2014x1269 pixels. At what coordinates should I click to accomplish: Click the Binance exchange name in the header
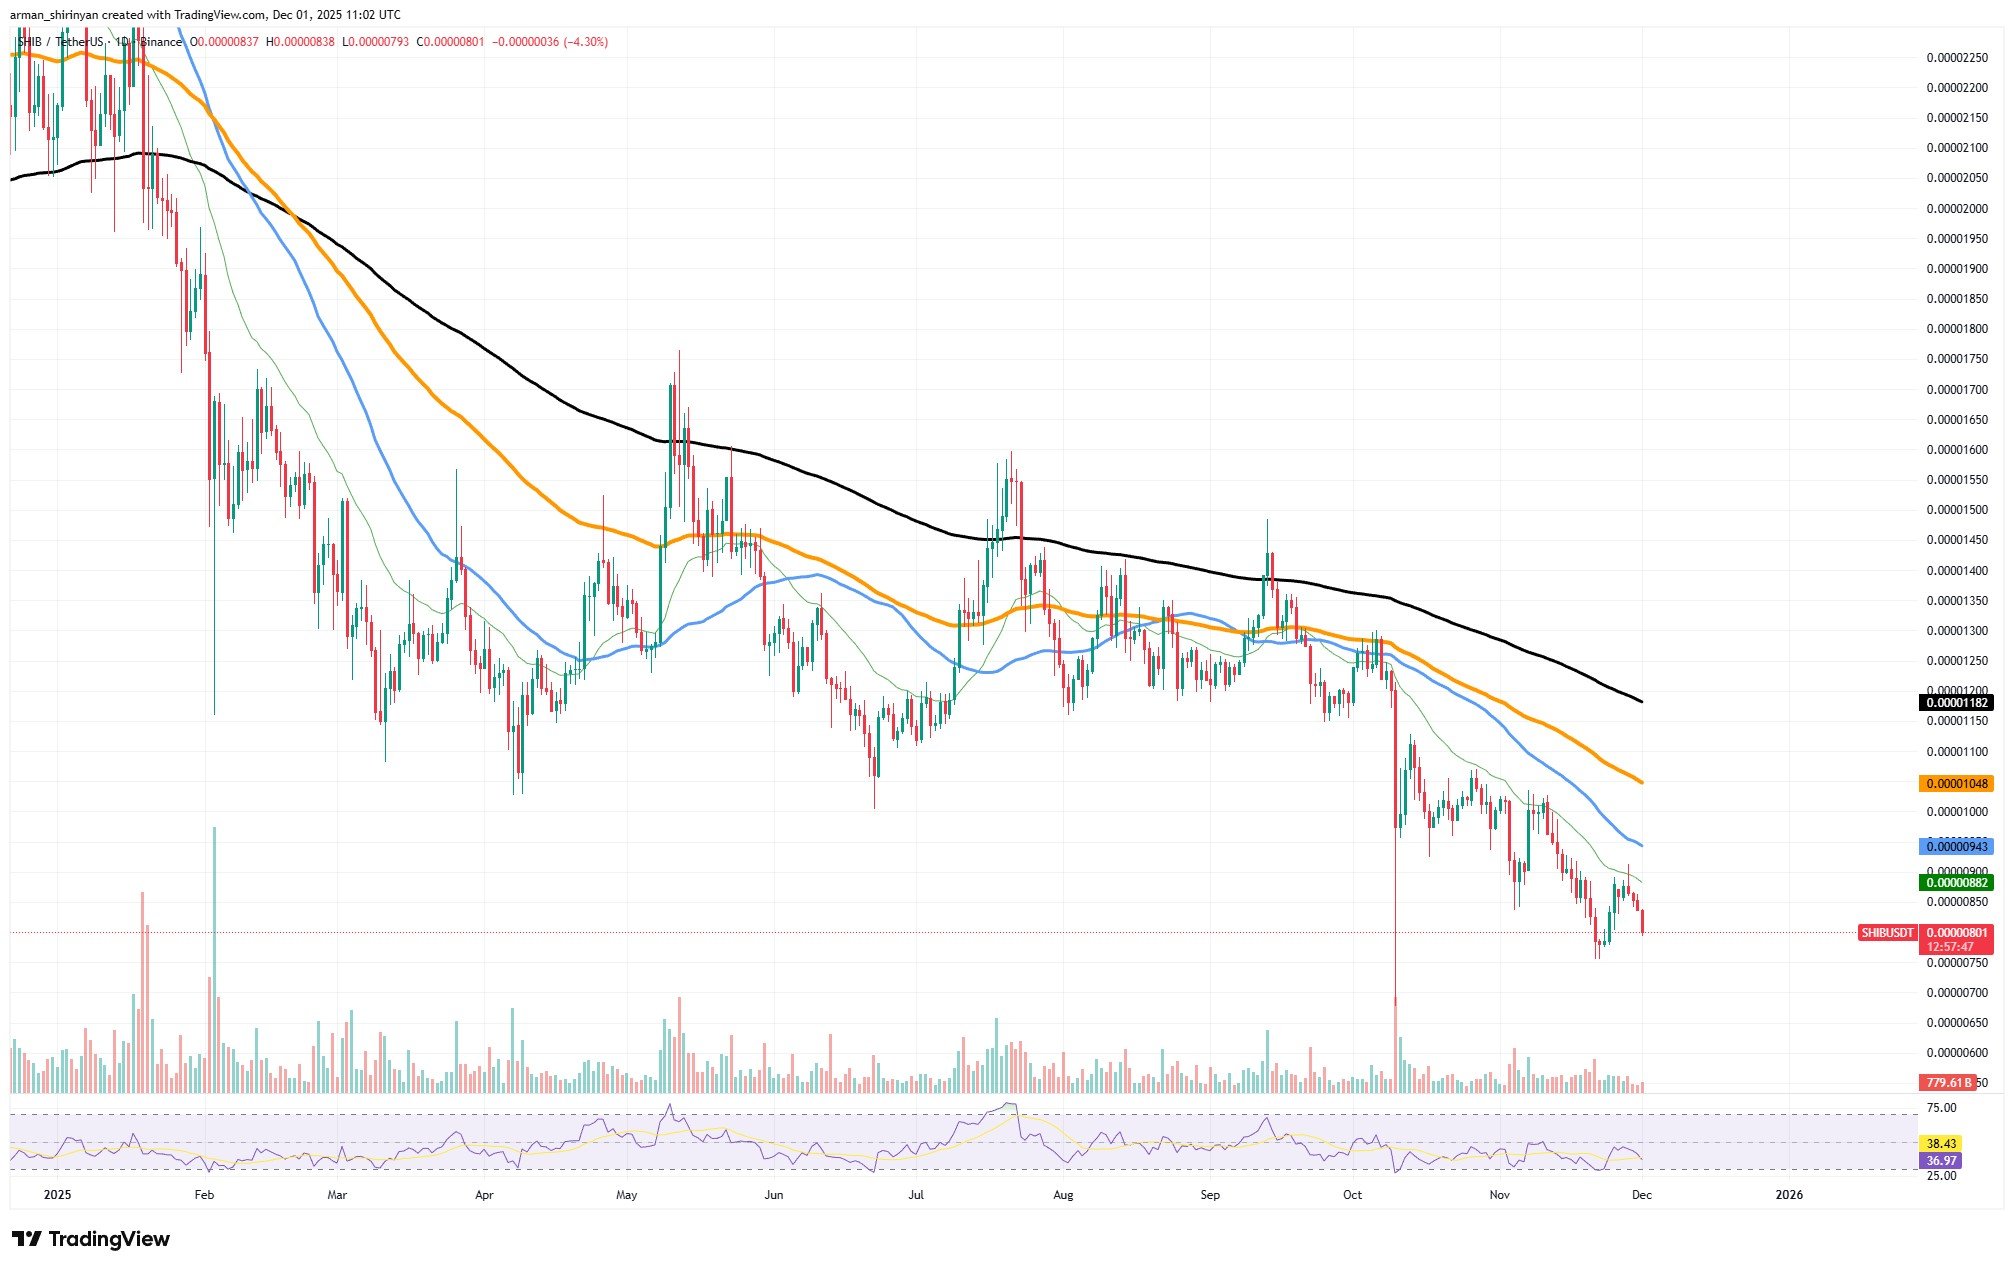[x=160, y=42]
